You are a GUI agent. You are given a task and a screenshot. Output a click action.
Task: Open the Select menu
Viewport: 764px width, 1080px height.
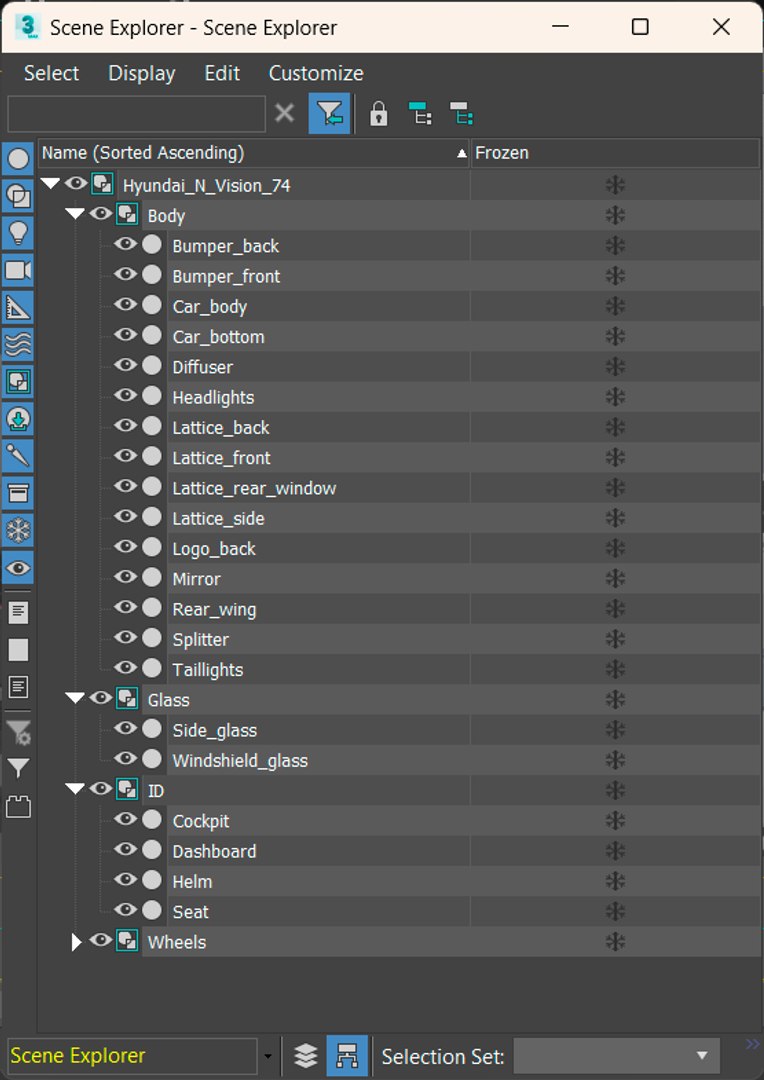point(52,73)
